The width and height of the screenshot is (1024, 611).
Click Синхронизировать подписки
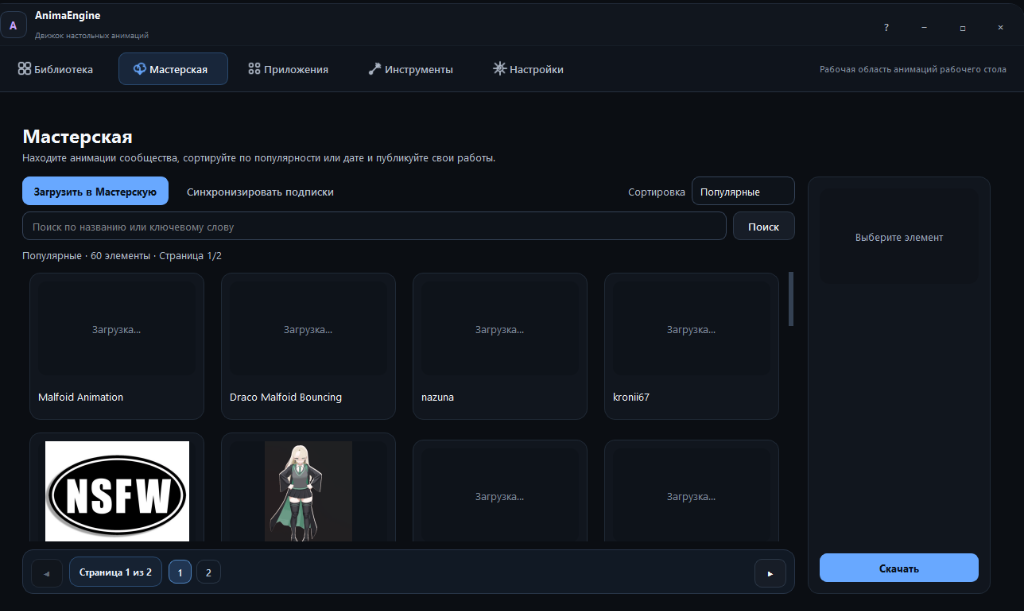260,192
